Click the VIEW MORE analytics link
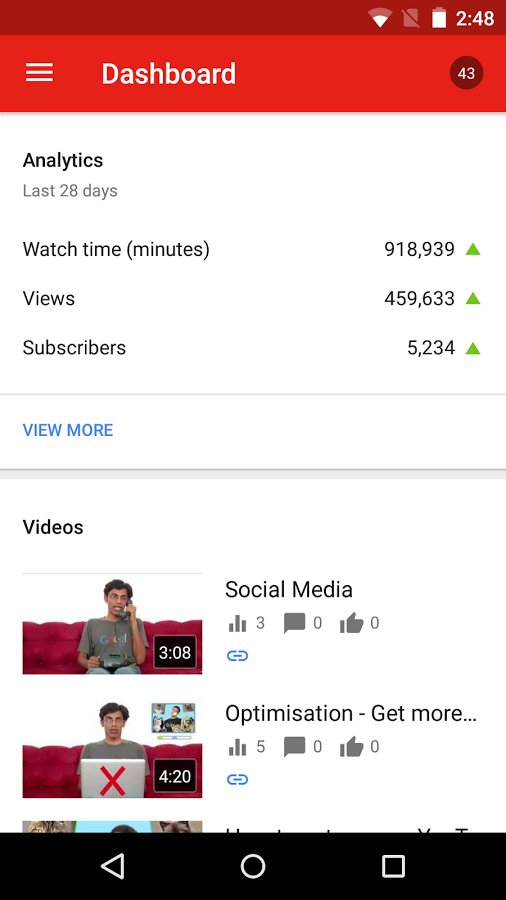This screenshot has height=900, width=506. coord(68,430)
